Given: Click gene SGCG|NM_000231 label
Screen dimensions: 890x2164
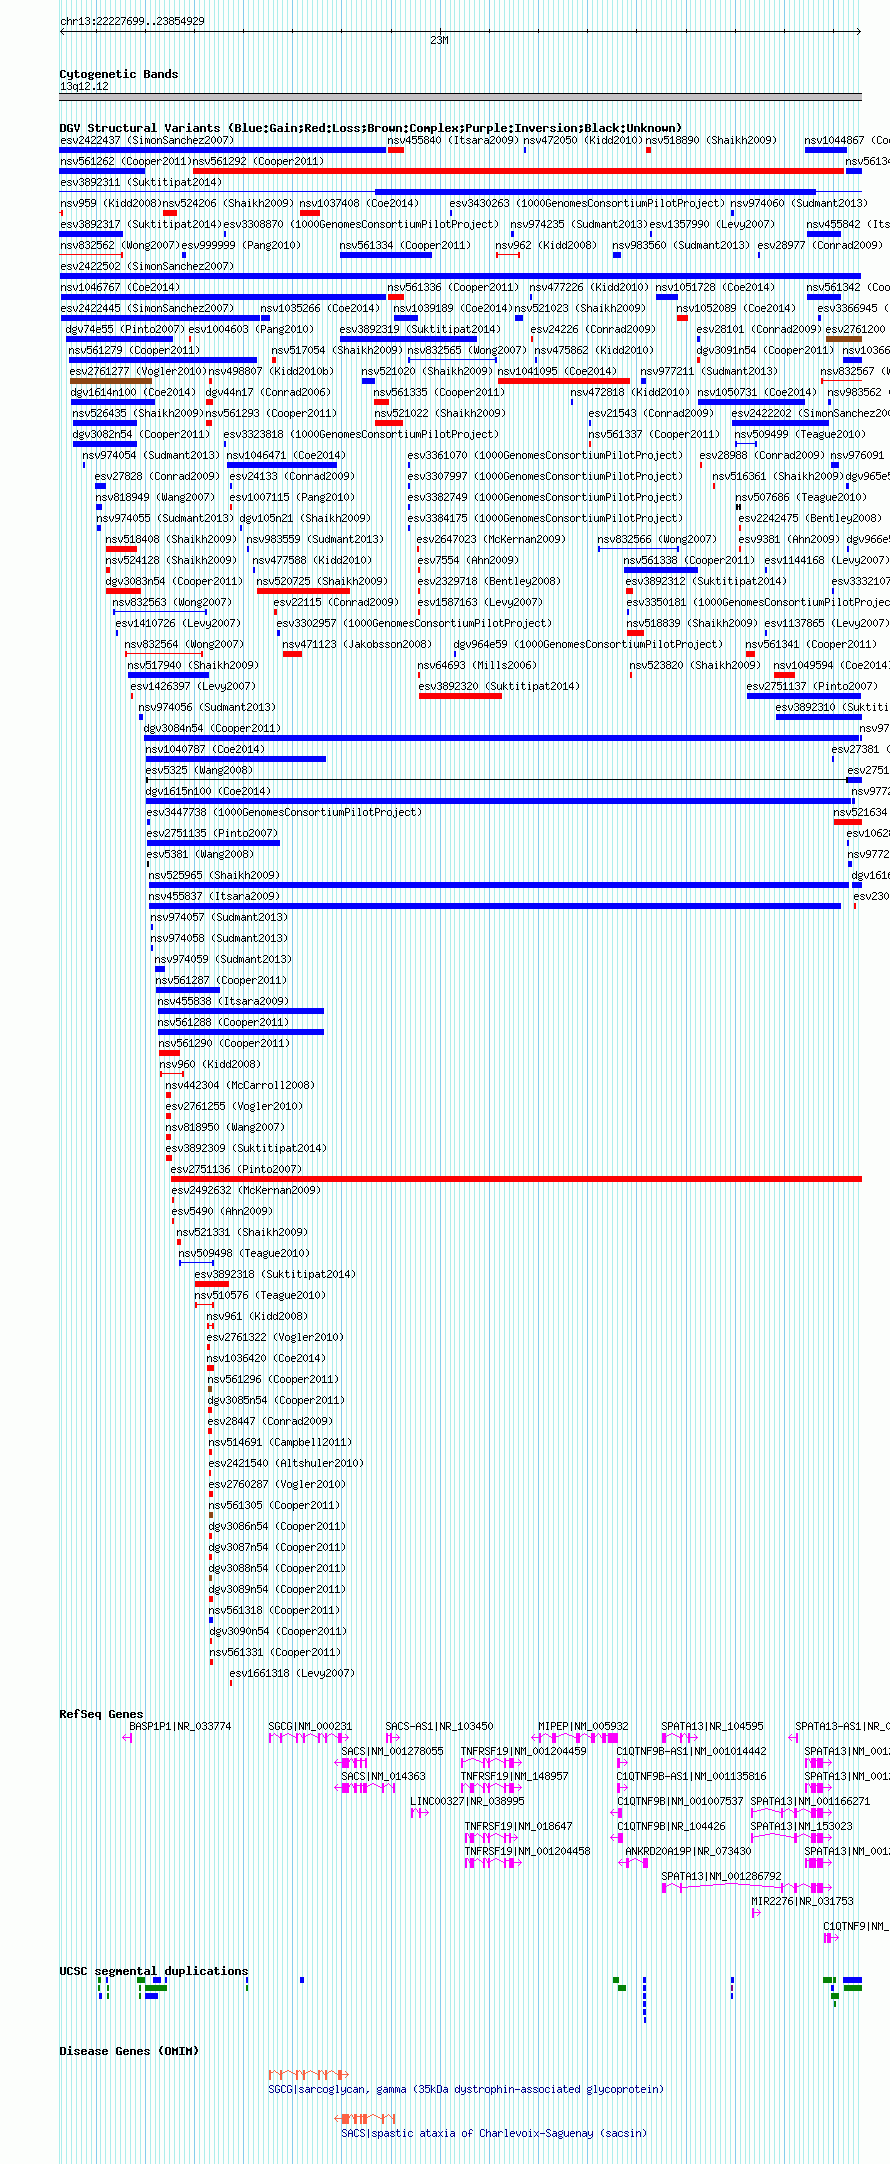Looking at the screenshot, I should coord(310,1726).
